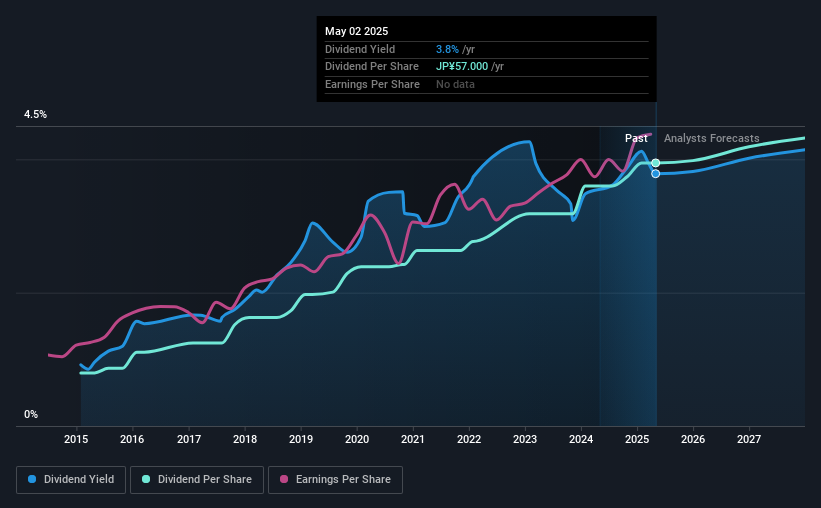Click the tooltip Earnings Per Share row label
The height and width of the screenshot is (508, 821).
[x=372, y=84]
